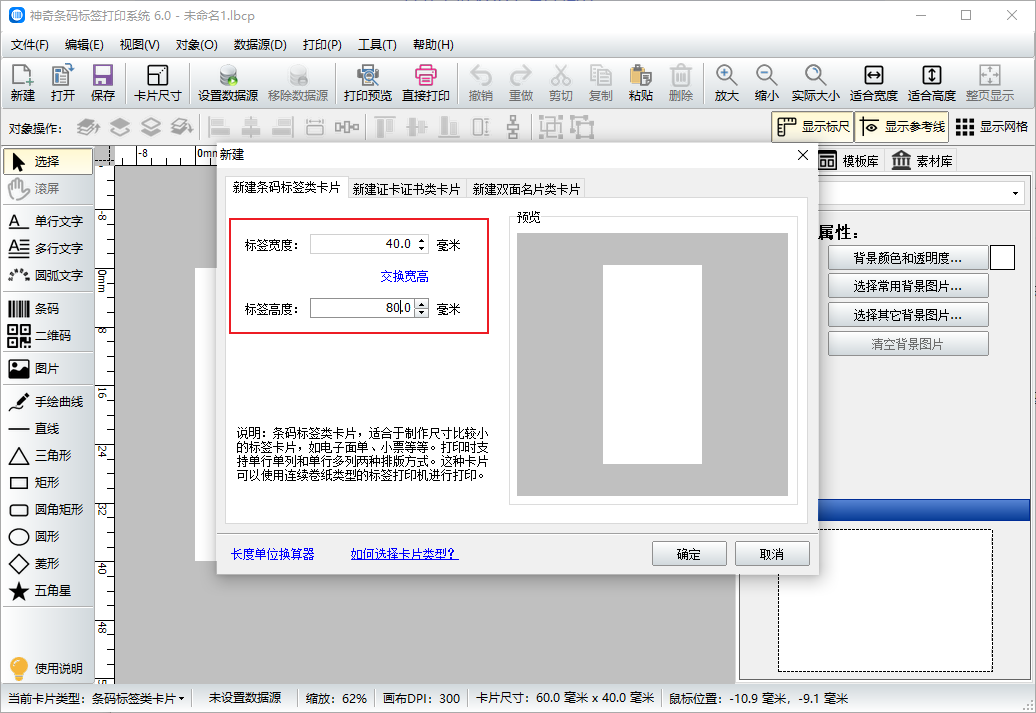Viewport: 1036px width, 713px height.
Task: Switch to 新建证卡证书类卡片 tab
Action: pos(406,189)
